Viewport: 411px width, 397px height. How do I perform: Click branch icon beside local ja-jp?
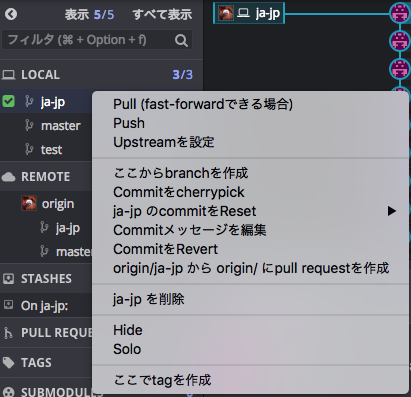click(29, 101)
